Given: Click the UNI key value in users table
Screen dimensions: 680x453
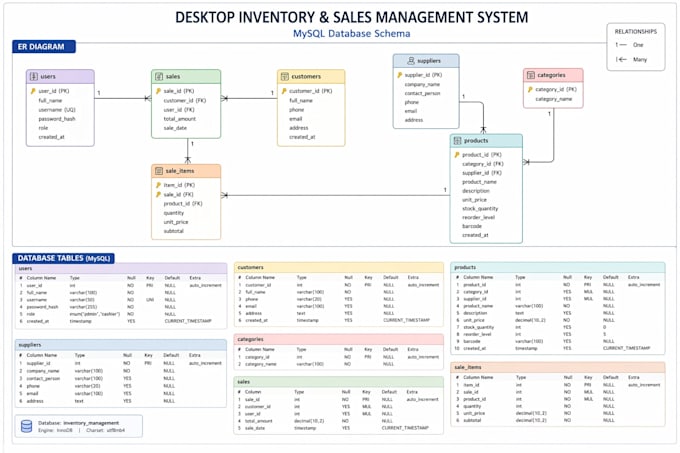Looking at the screenshot, I should point(150,300).
